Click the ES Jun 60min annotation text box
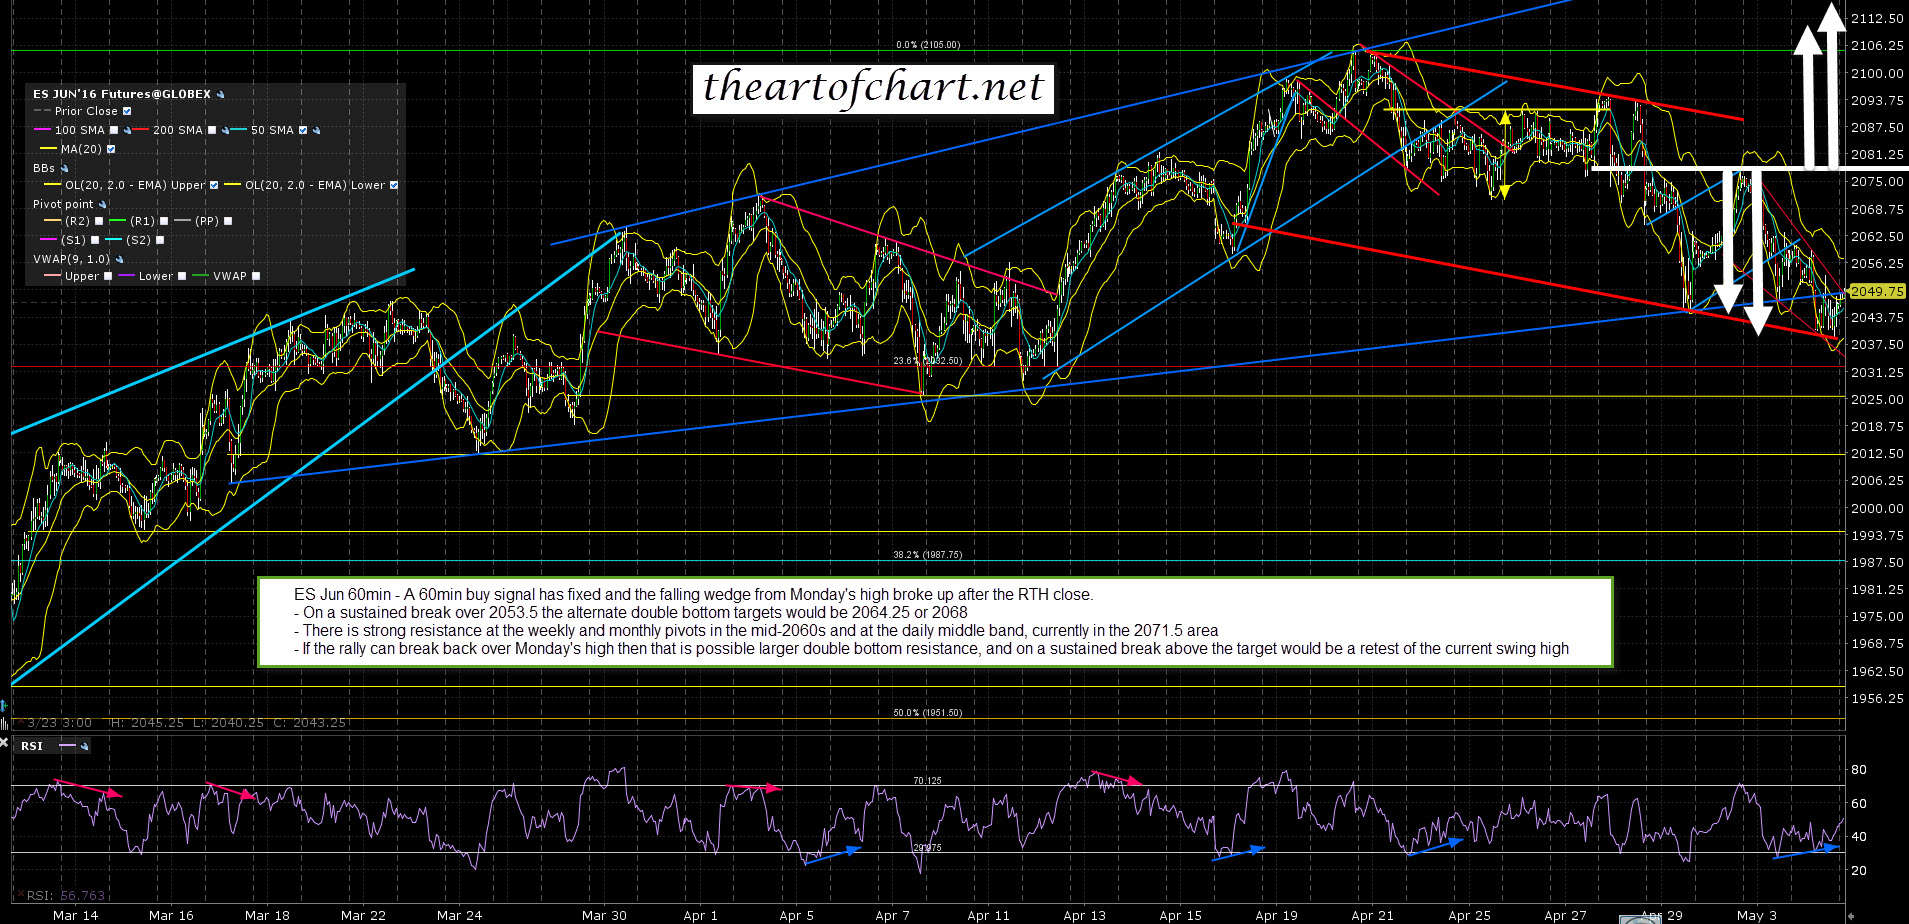This screenshot has height=924, width=1909. click(934, 621)
